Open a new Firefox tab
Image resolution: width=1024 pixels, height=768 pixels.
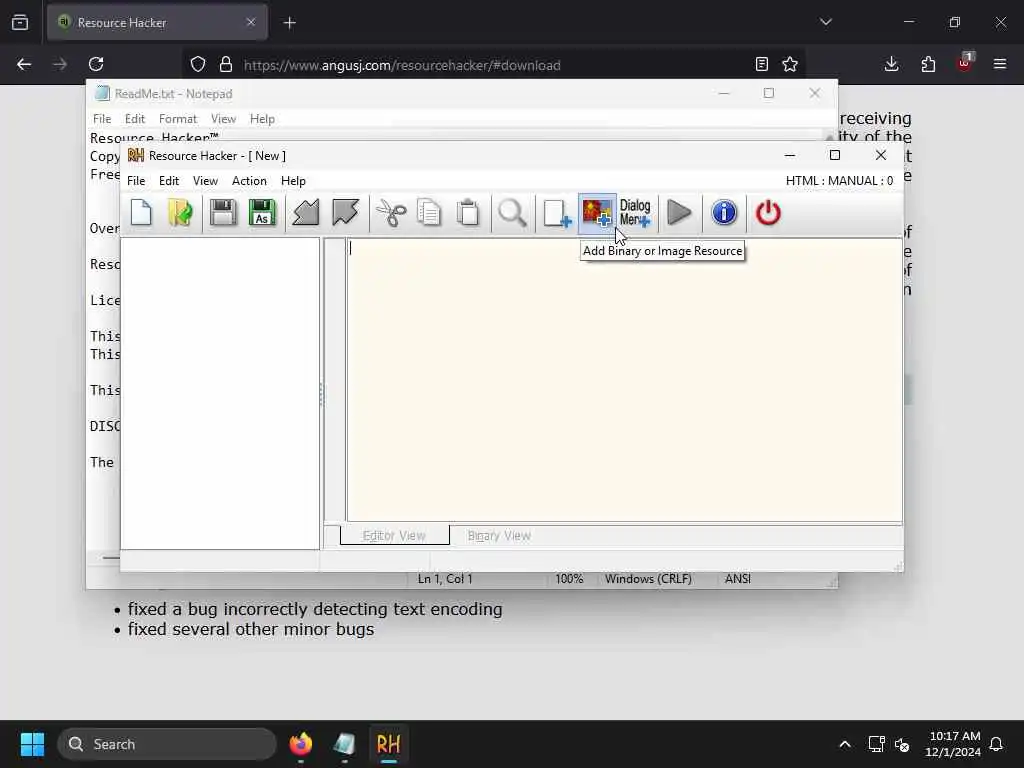pos(290,23)
